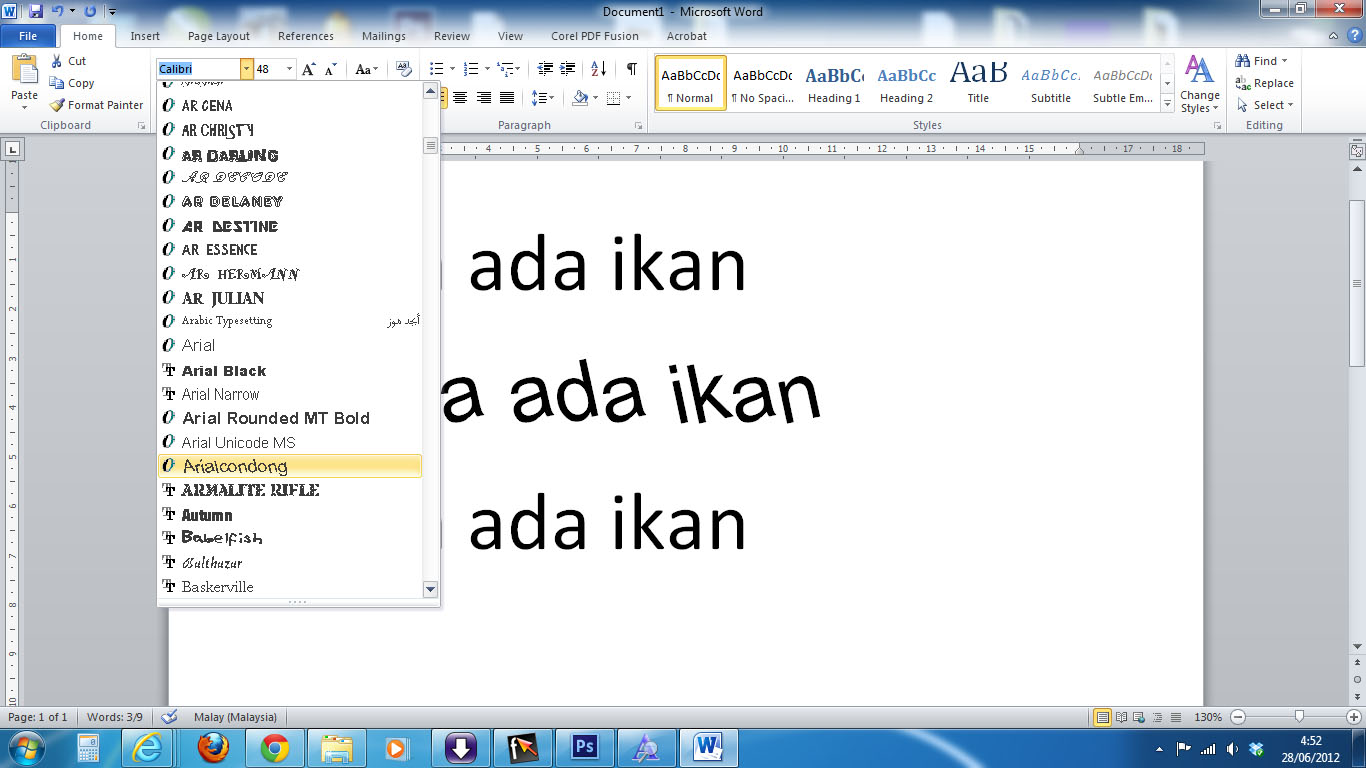Open the font name dropdown arrow
Screen dimensions: 1366x768
coord(247,69)
